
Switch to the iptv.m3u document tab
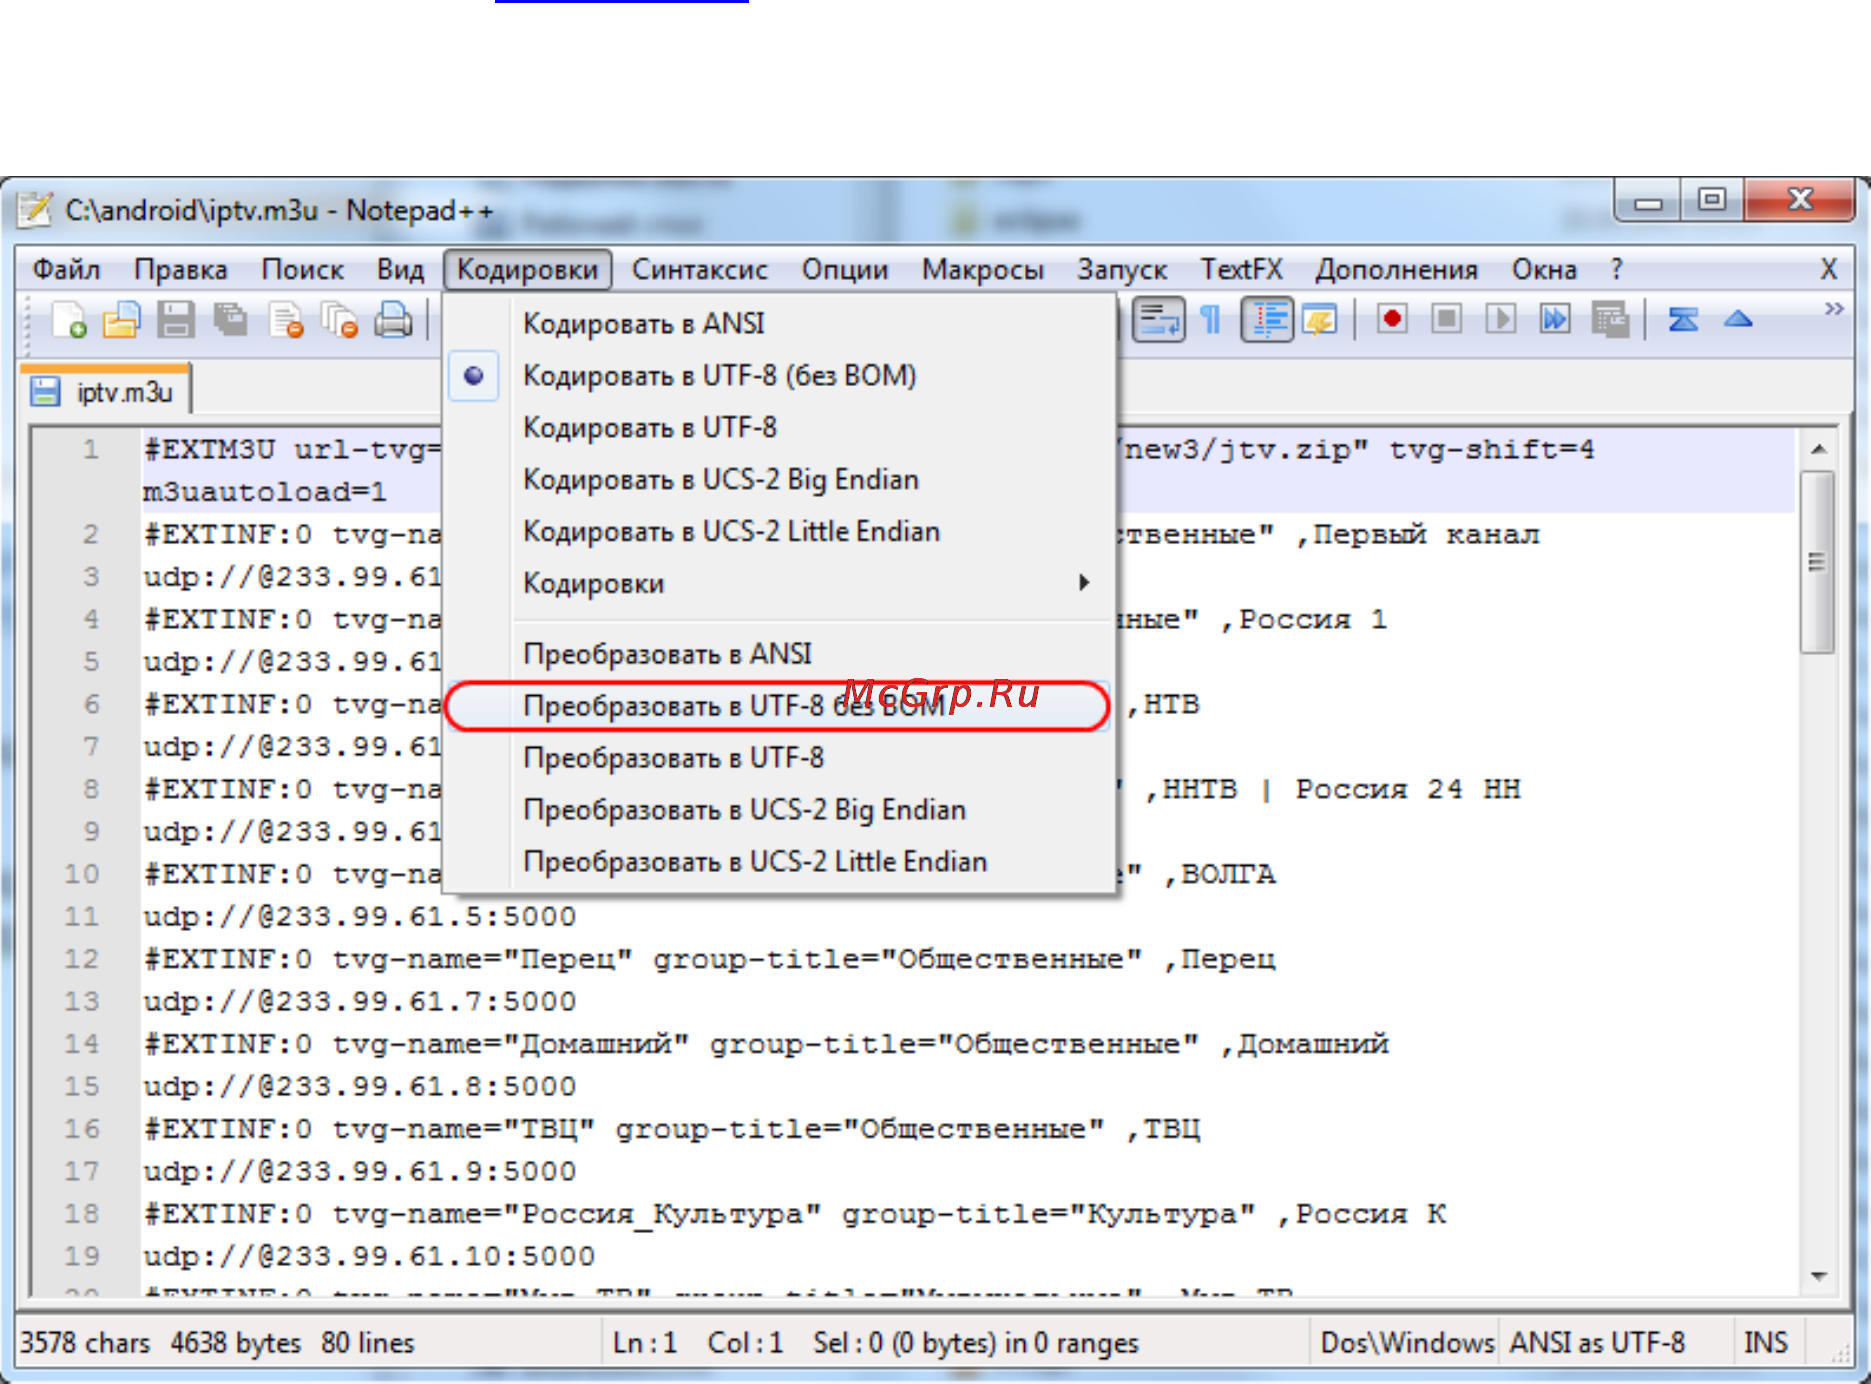106,391
